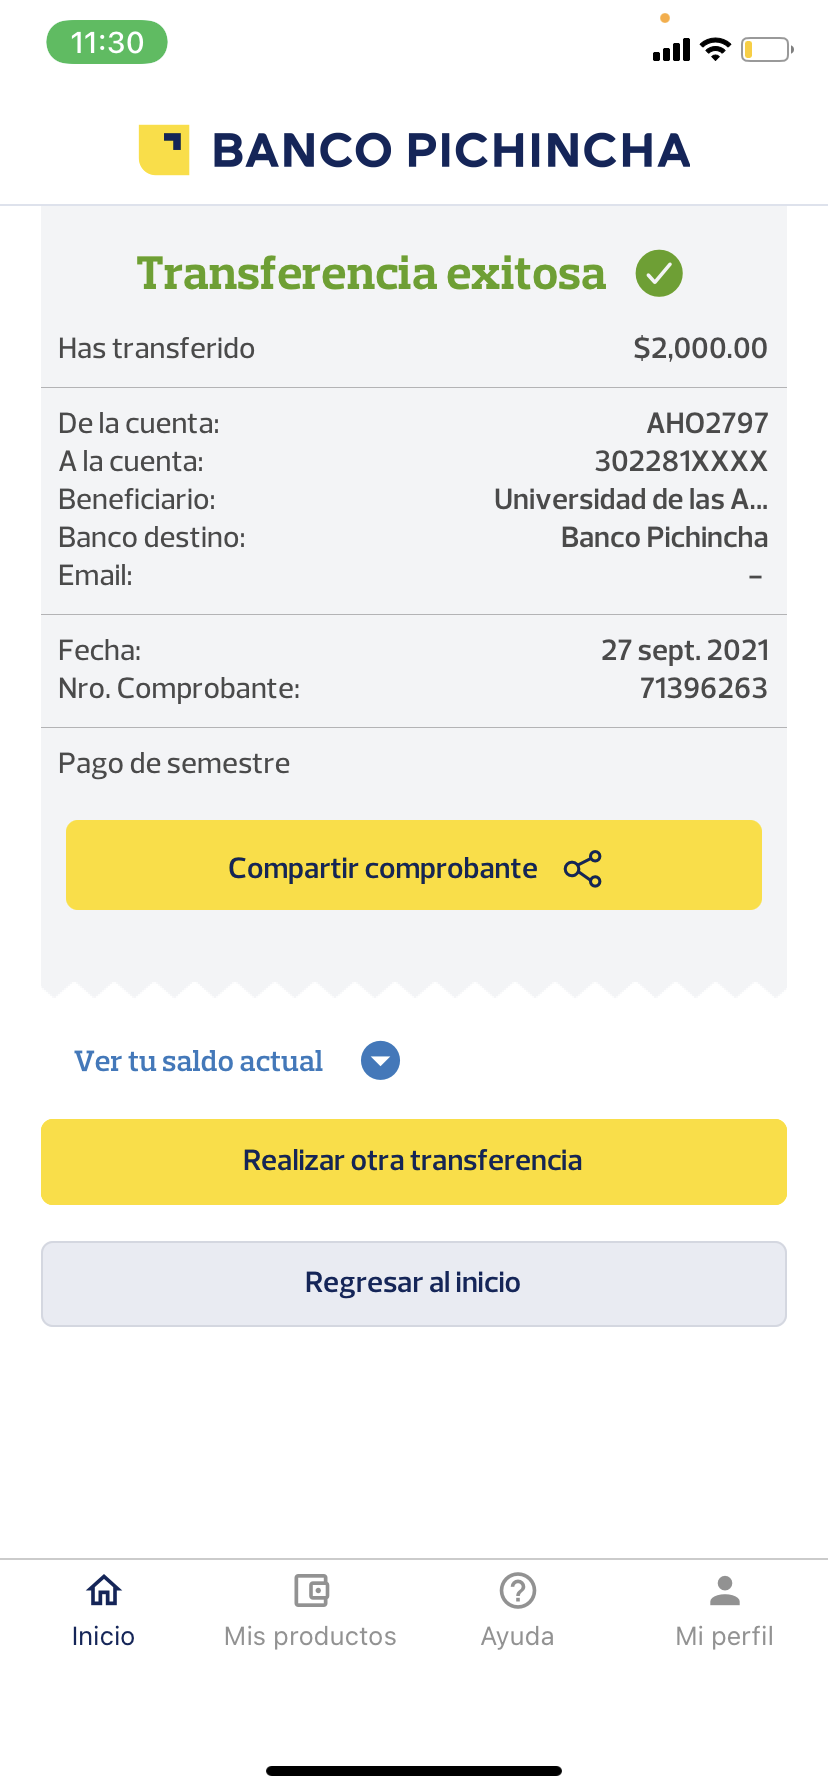
Task: Tap the battery indicator in status bar
Action: (766, 49)
